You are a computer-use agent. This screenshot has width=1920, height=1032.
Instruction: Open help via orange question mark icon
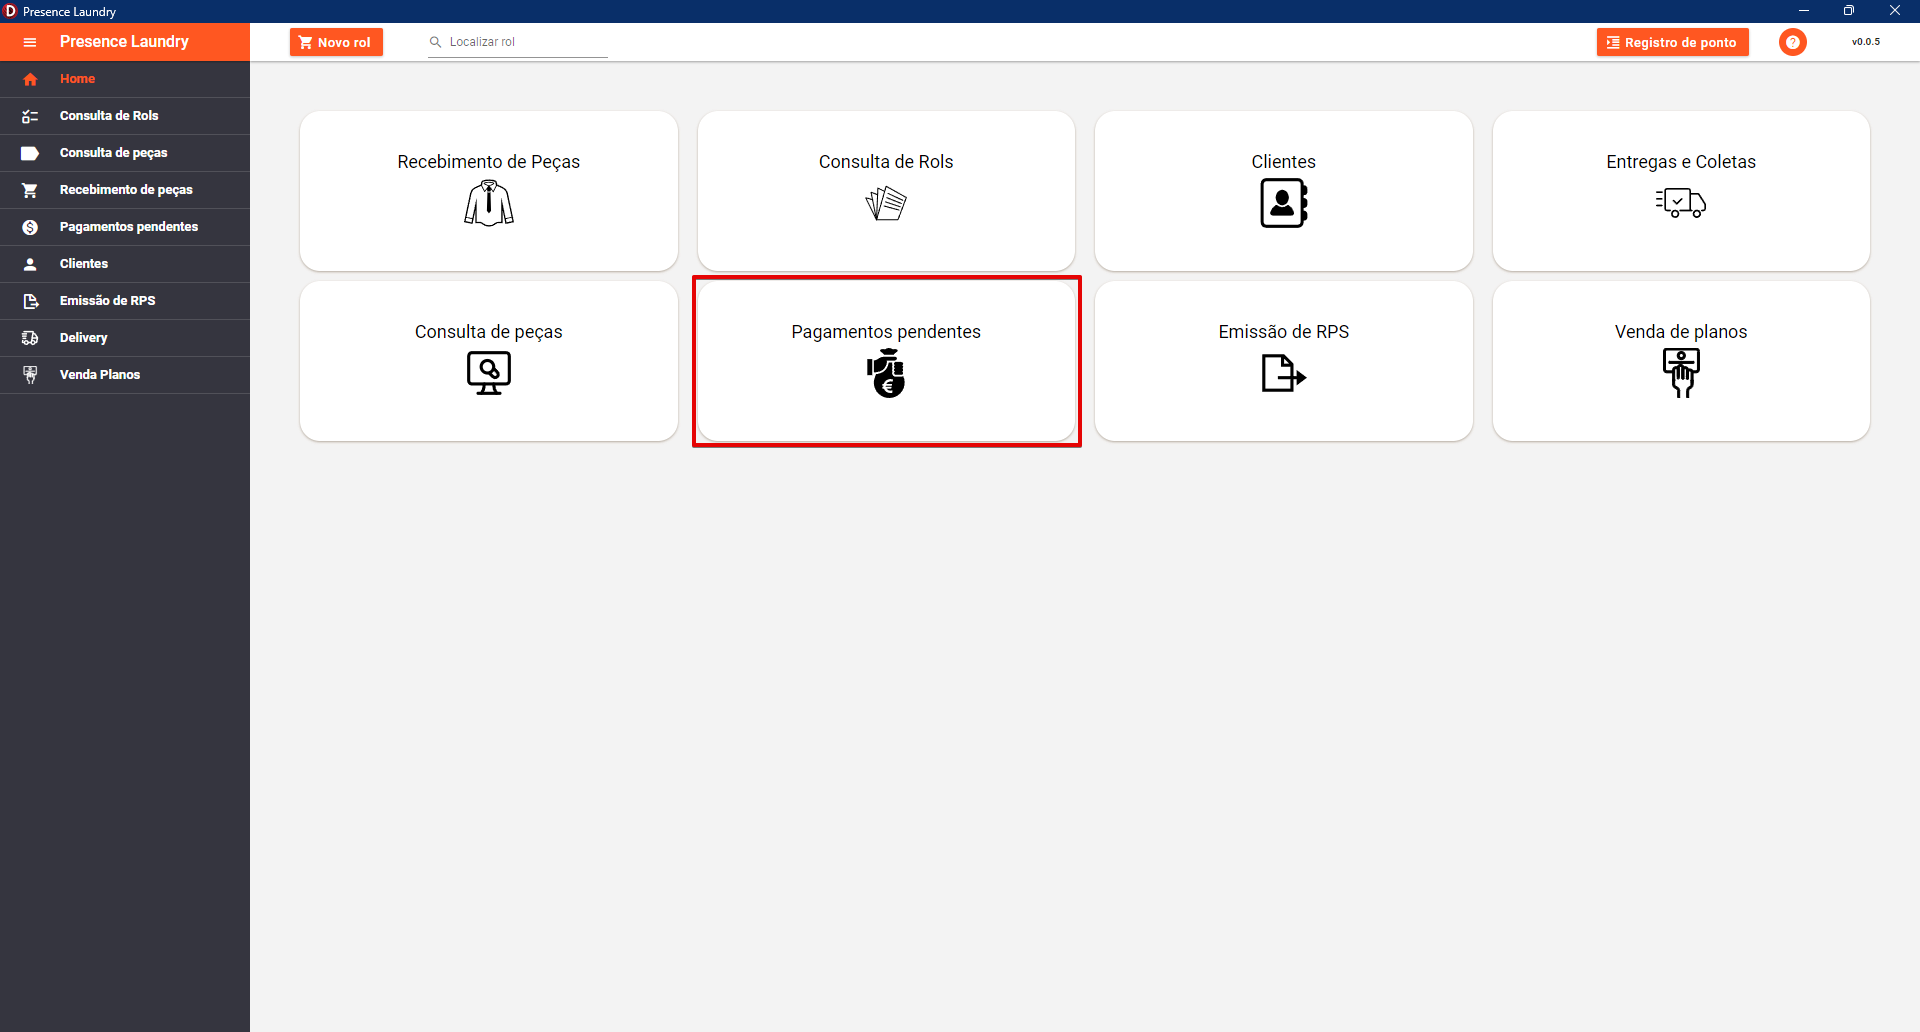pos(1793,42)
